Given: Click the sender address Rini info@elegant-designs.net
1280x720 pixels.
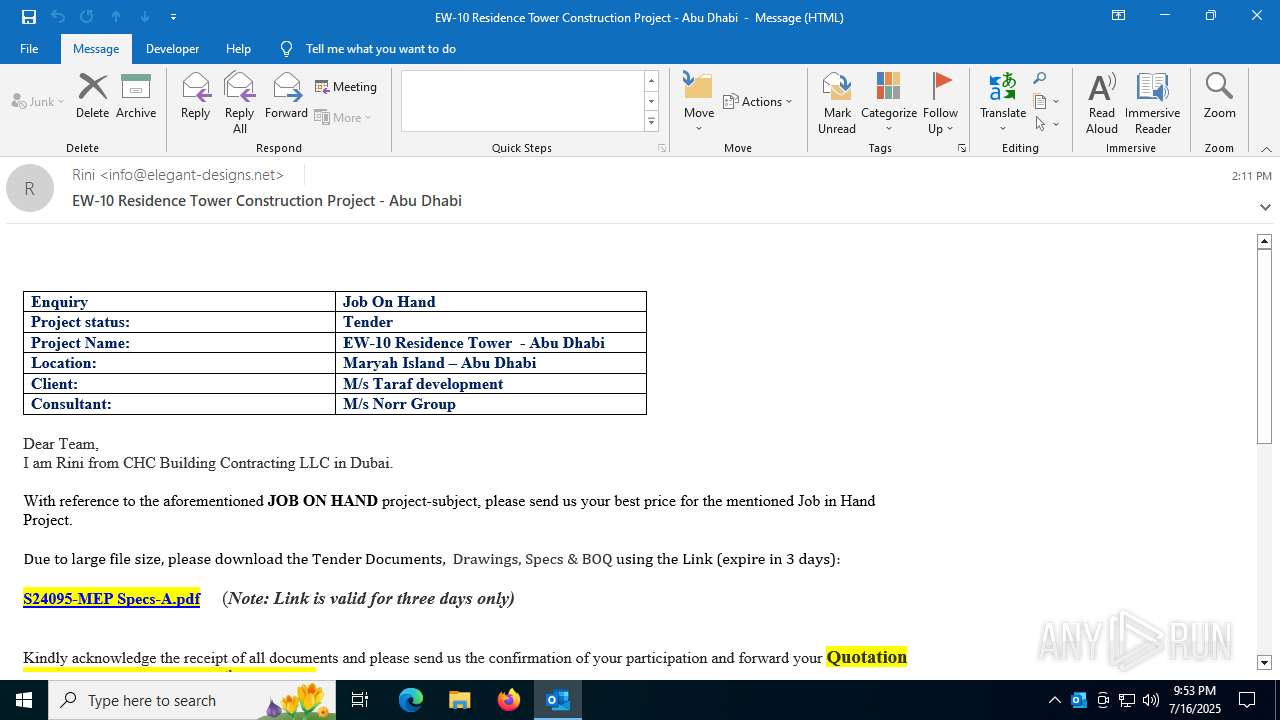Looking at the screenshot, I should pyautogui.click(x=178, y=175).
